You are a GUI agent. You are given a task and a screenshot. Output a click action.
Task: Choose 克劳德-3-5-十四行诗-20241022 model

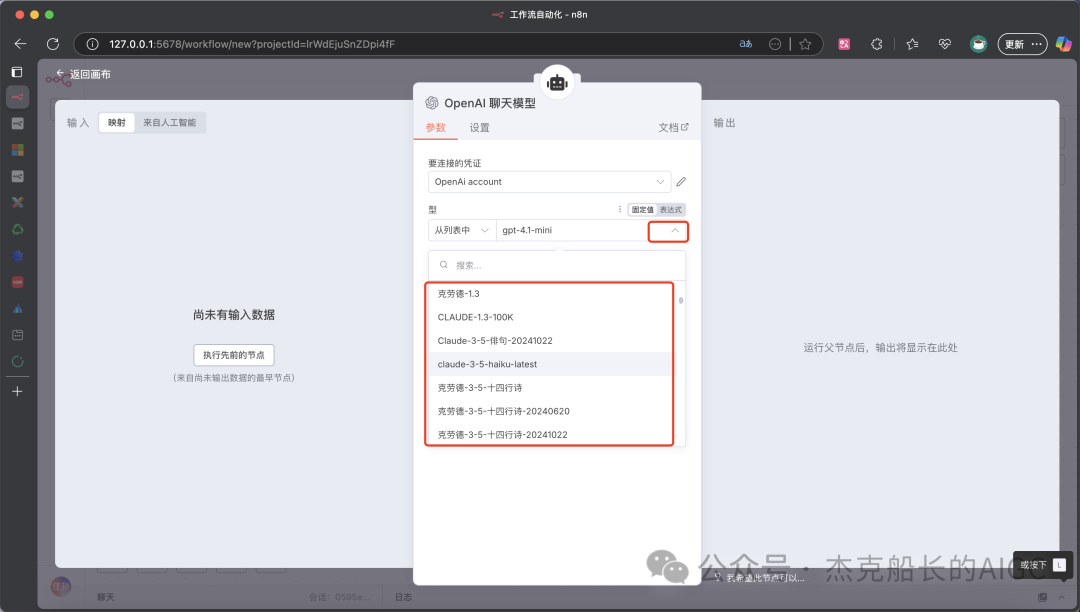(549, 434)
